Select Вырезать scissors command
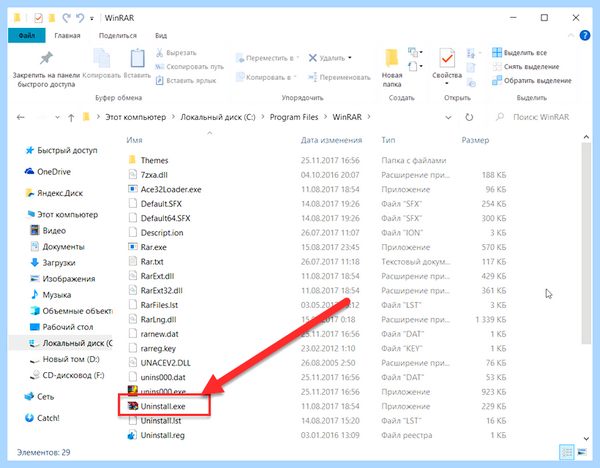600x468 pixels. coord(176,53)
